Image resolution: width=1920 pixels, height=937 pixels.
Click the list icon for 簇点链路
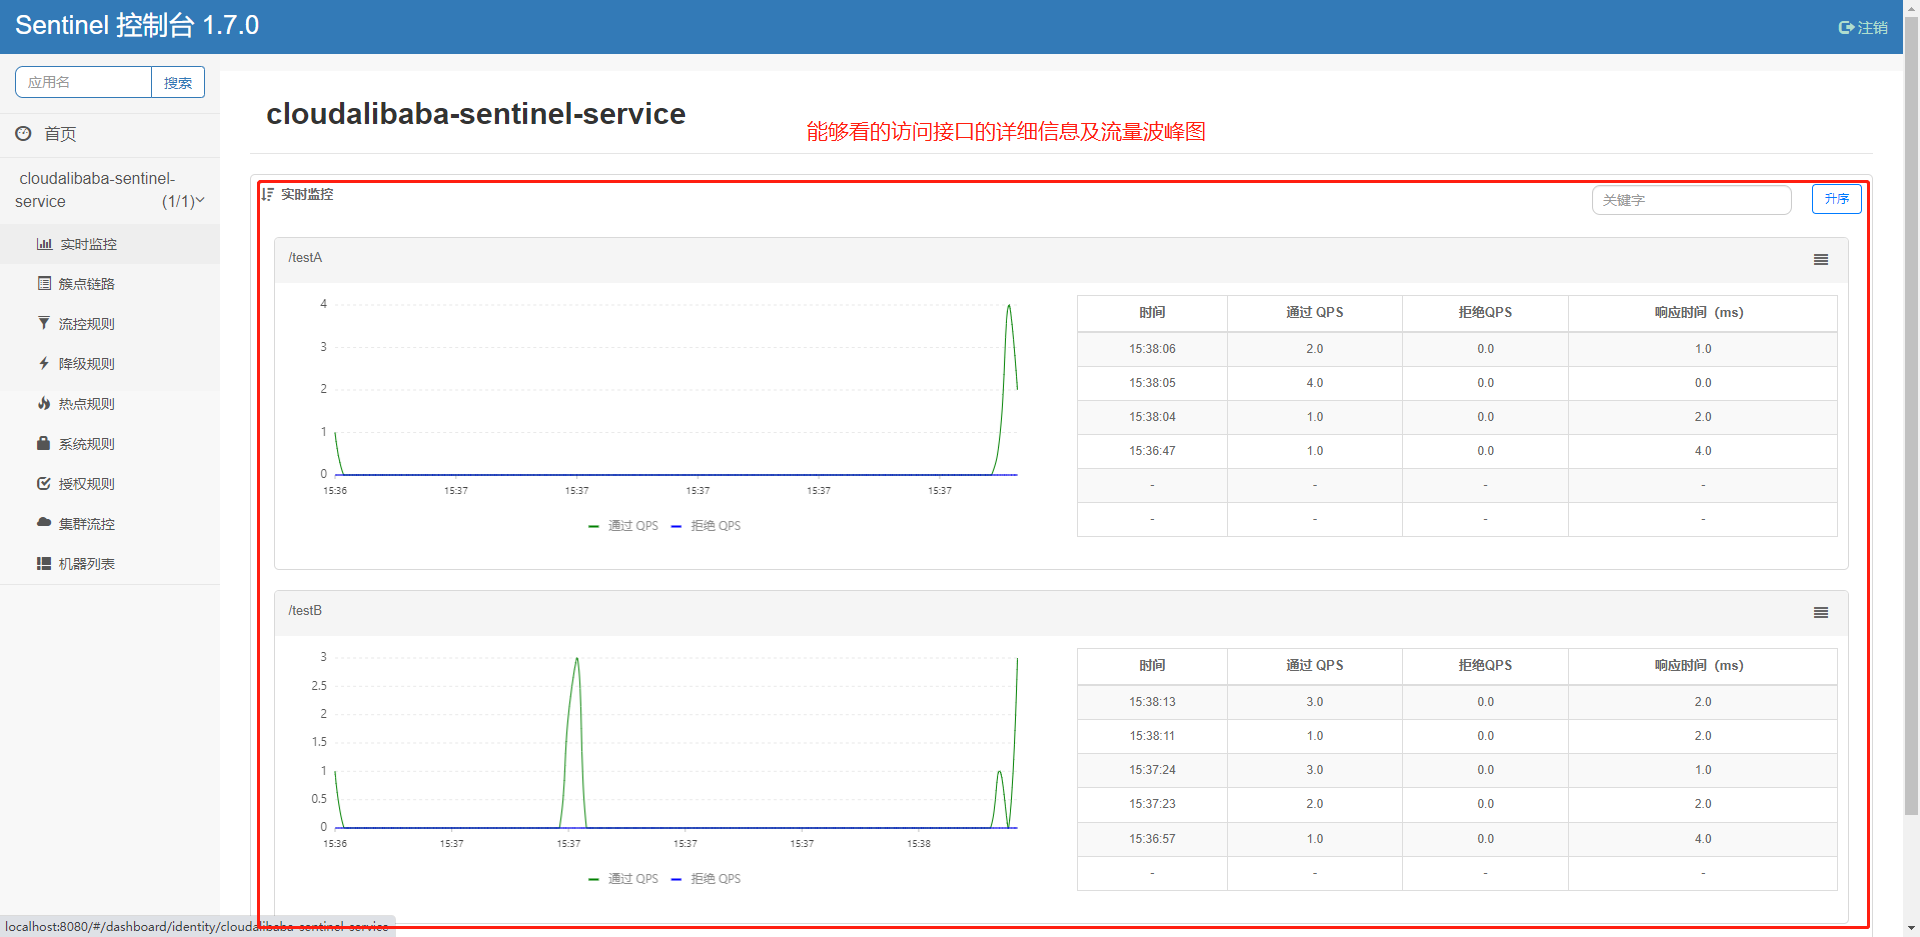pos(44,284)
